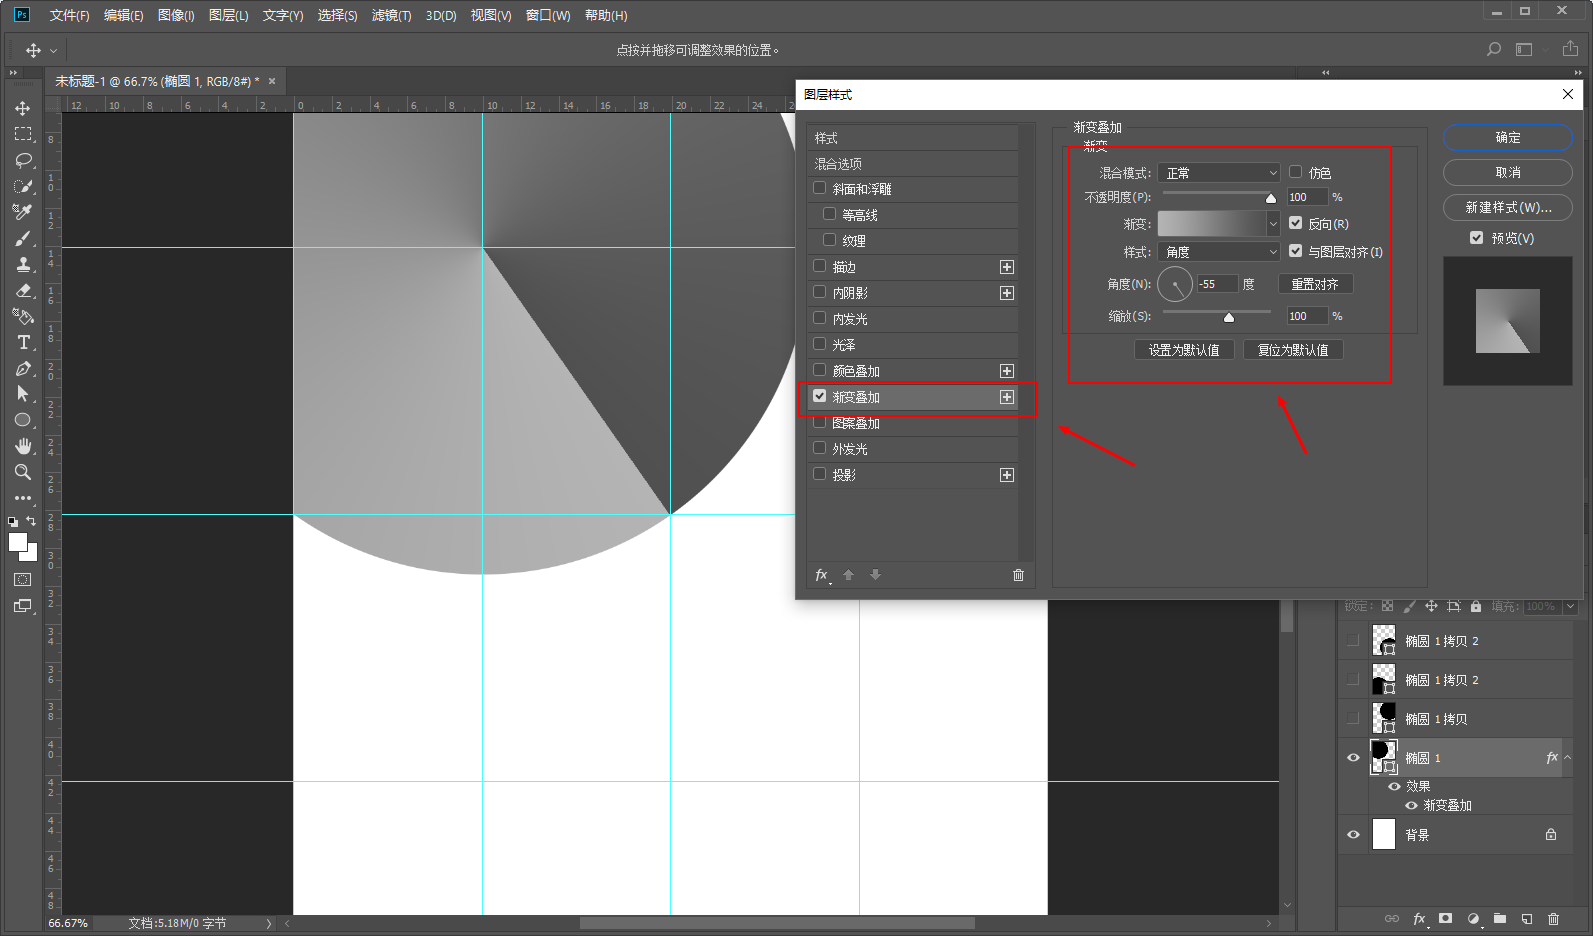Screen dimensions: 1593x936
Task: Click the add stroke effect plus icon
Action: click(1007, 267)
